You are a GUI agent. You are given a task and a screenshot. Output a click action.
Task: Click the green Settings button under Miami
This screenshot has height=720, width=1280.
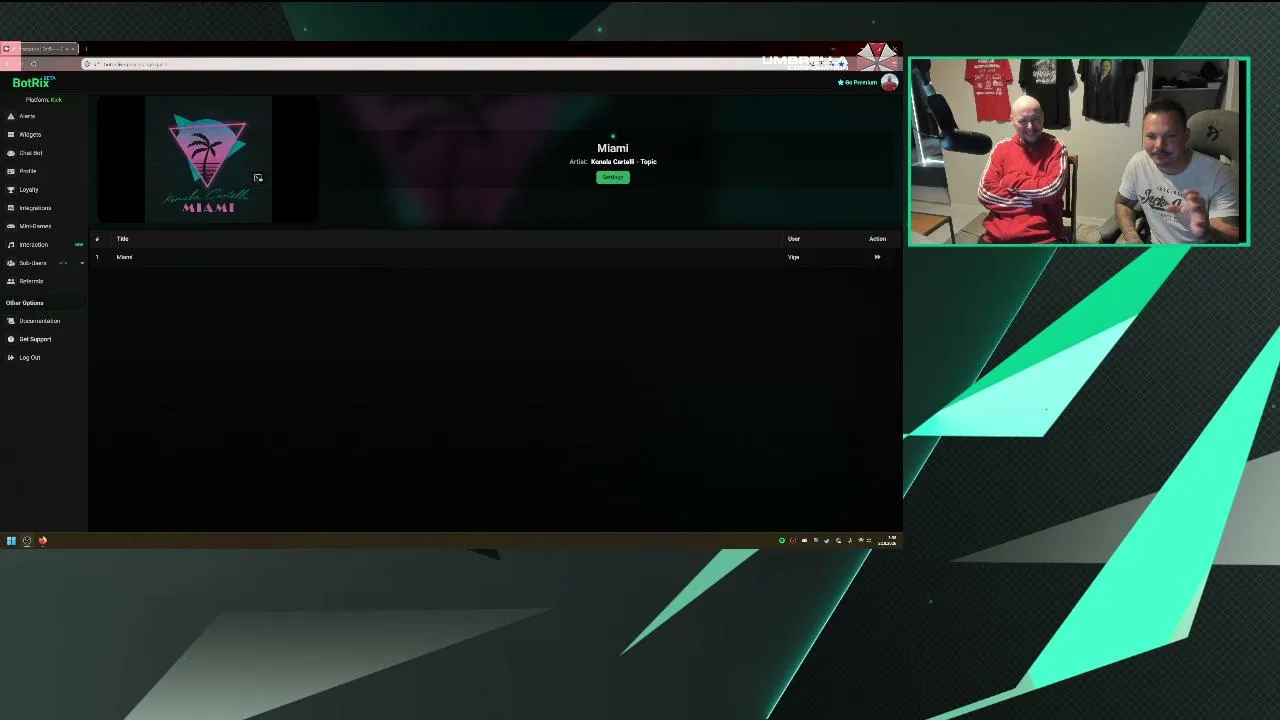tap(613, 177)
